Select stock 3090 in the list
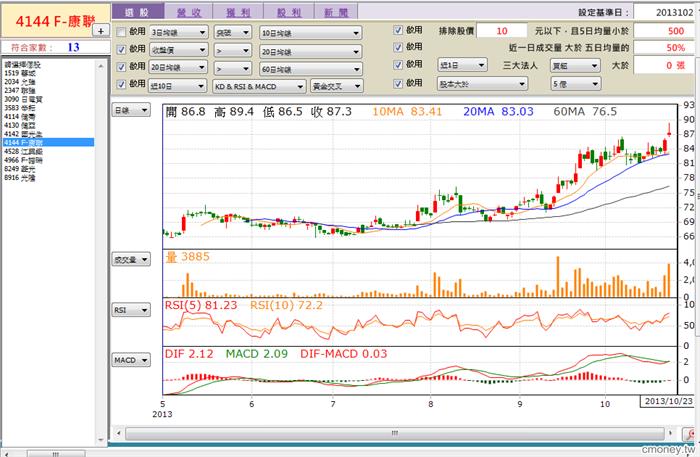 (x=48, y=99)
